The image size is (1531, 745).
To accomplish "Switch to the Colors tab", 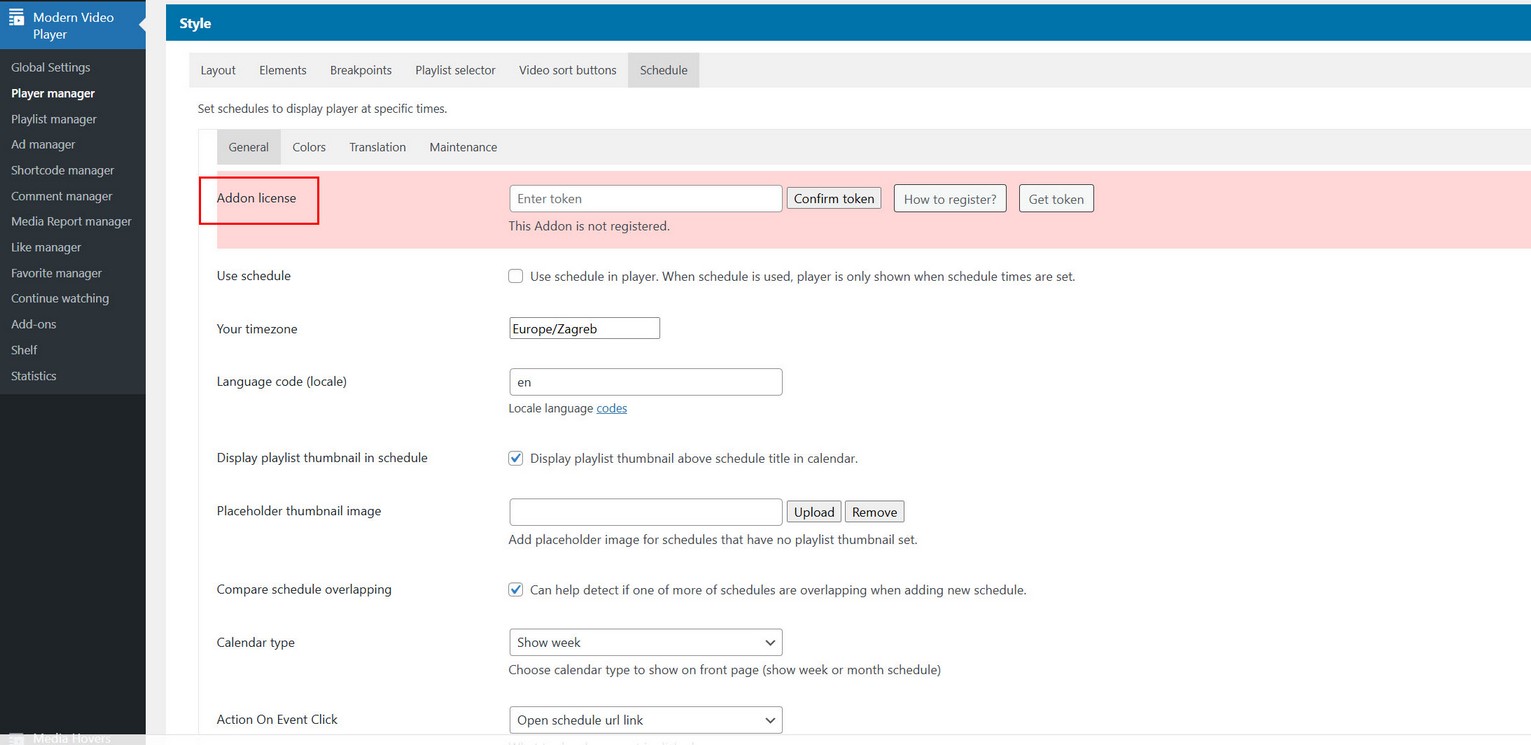I will [x=309, y=147].
